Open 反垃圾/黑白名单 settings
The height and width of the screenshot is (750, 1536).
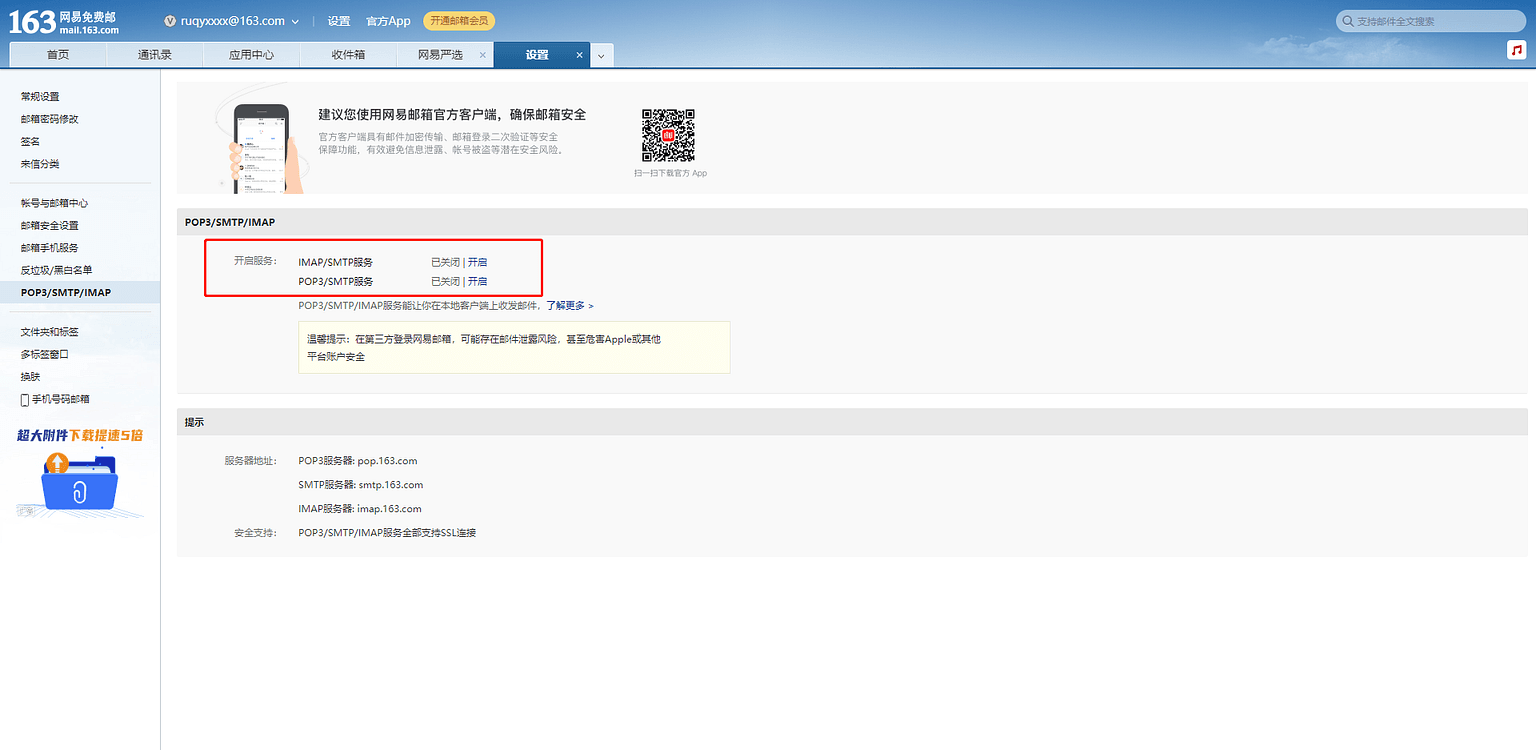(x=57, y=270)
